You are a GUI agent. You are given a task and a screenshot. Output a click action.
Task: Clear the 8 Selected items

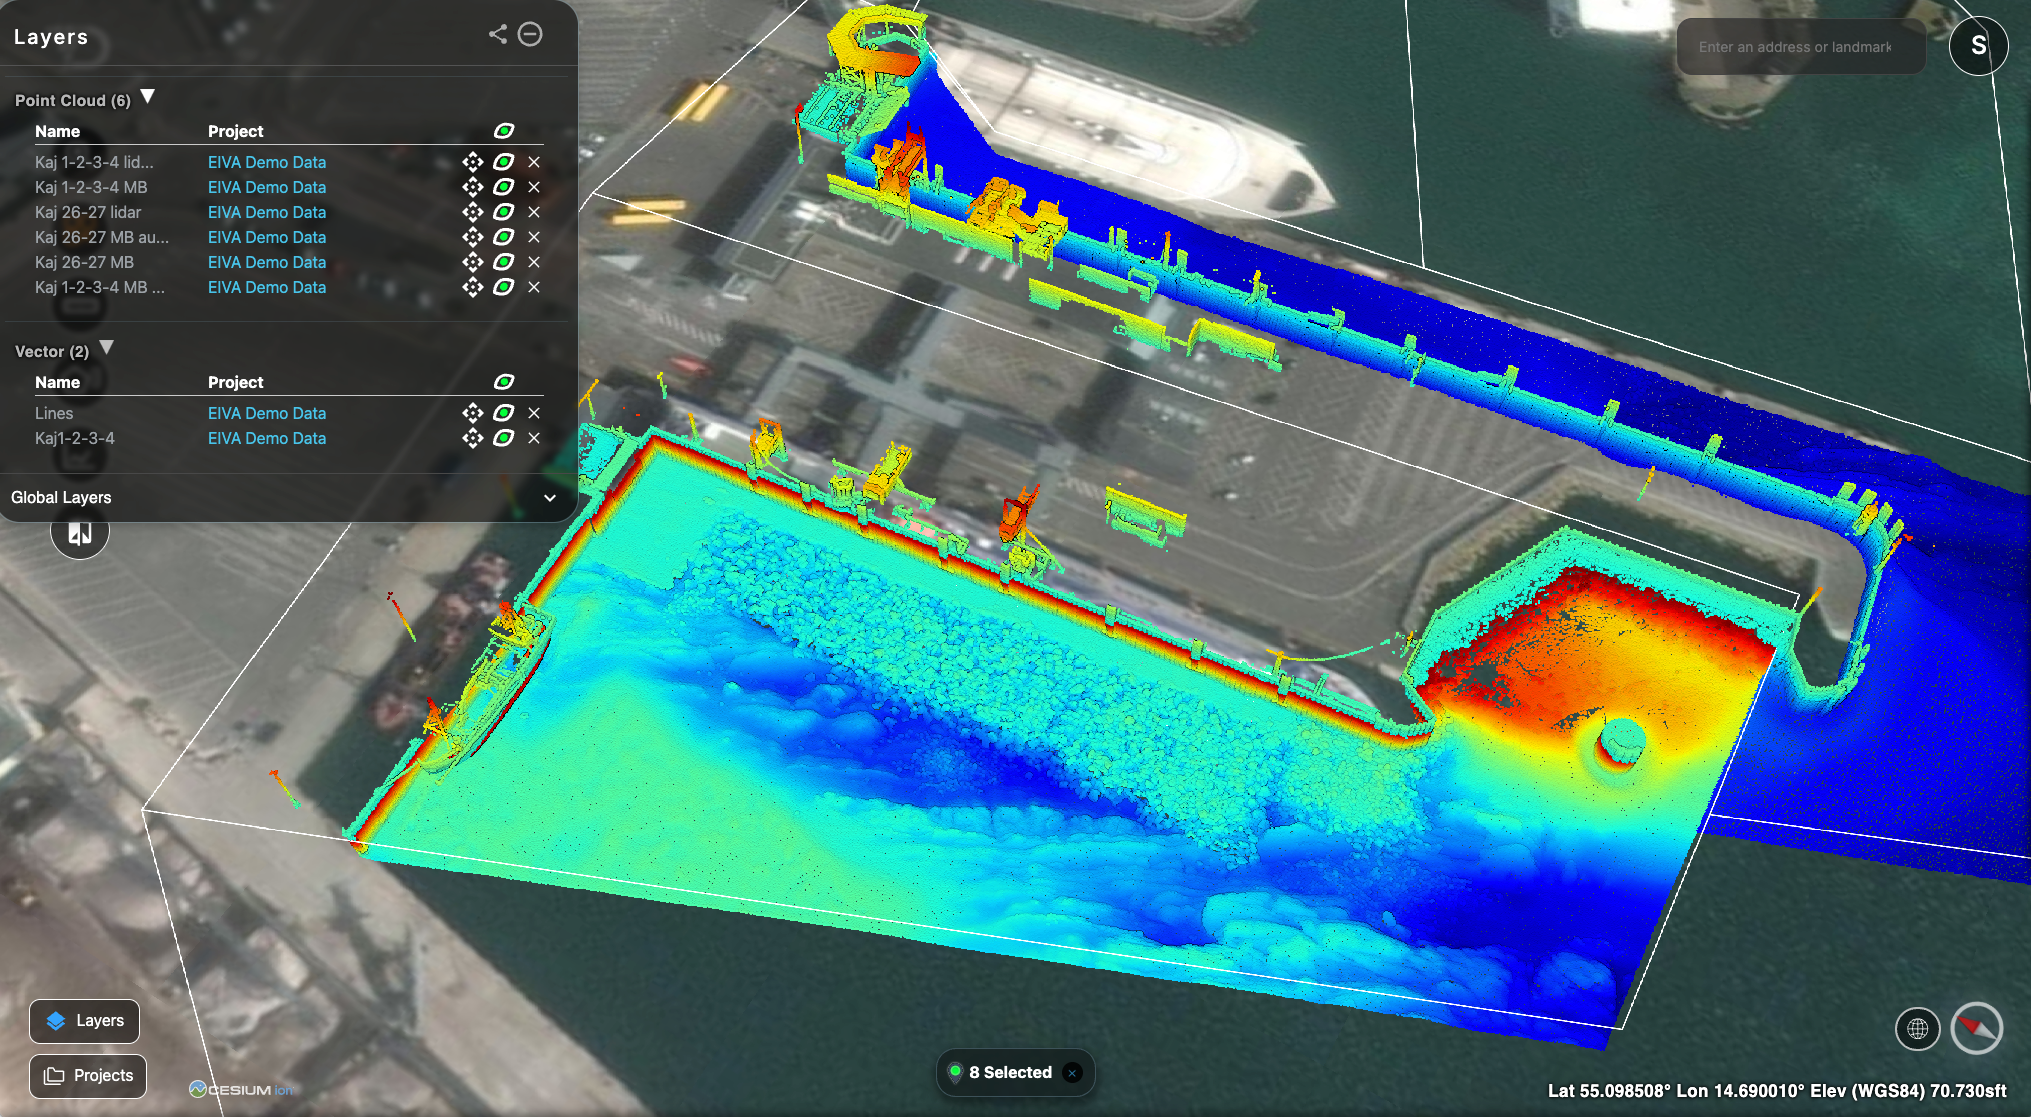(x=1072, y=1072)
